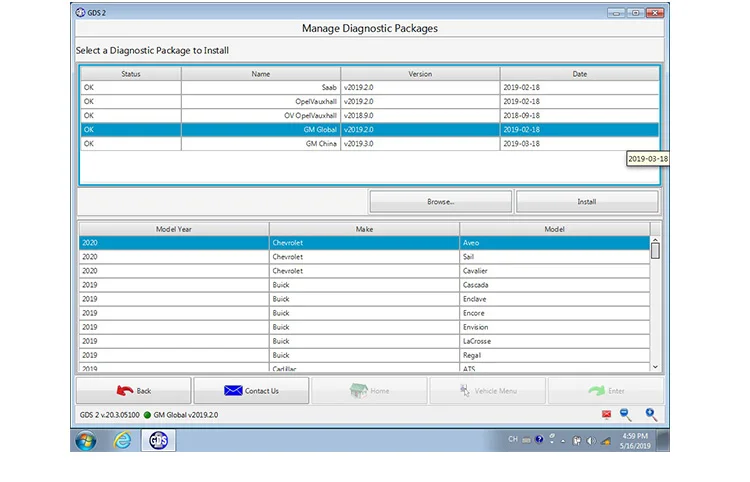Click the CH language indicator in tray
This screenshot has height=482, width=750.
[x=513, y=439]
